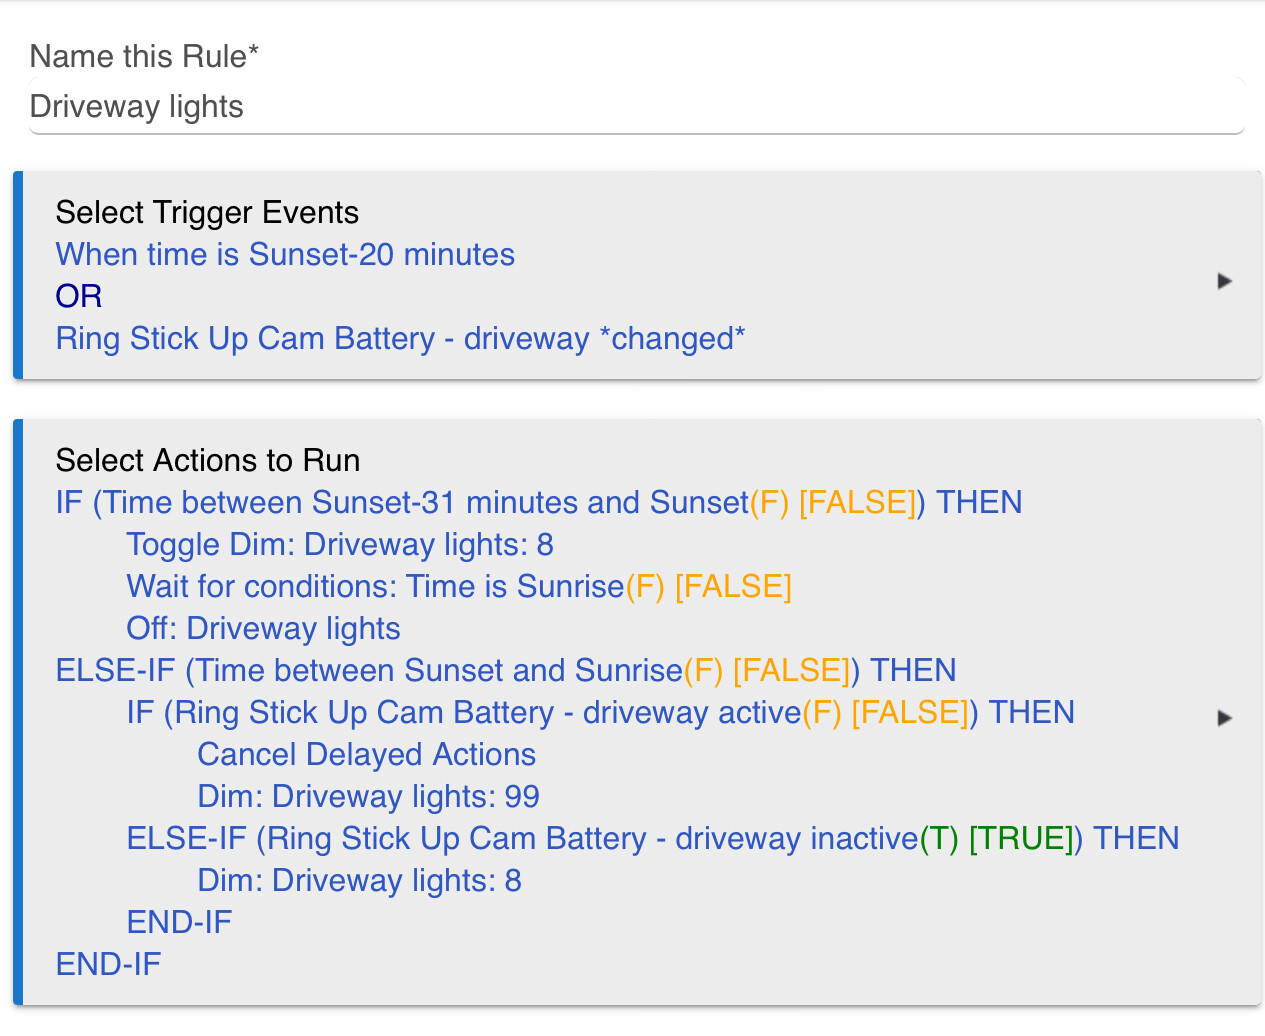Edit the rule name field Driveway lights

pyautogui.click(x=637, y=107)
